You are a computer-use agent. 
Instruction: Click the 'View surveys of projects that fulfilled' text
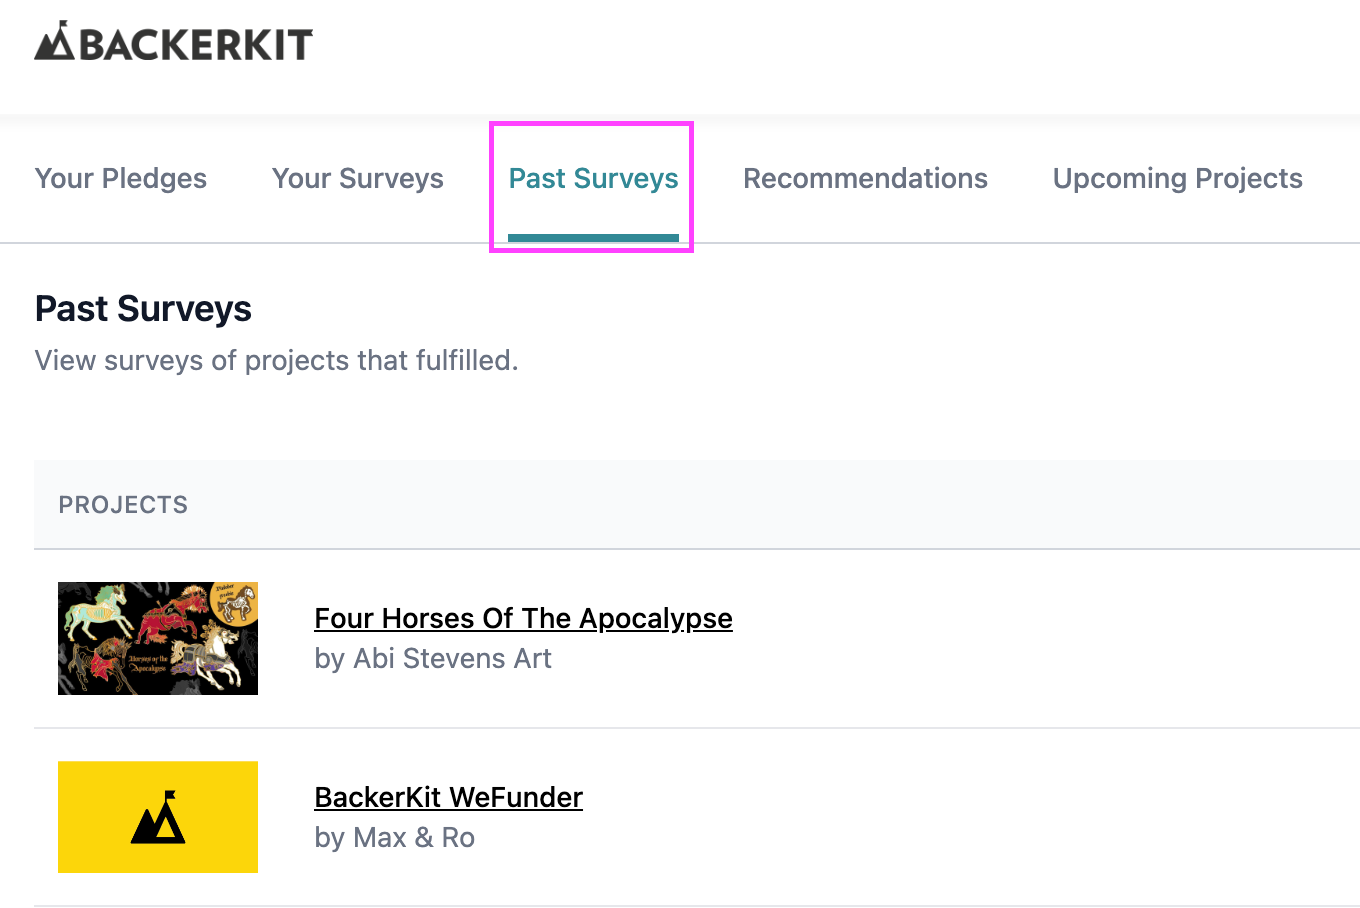[276, 360]
